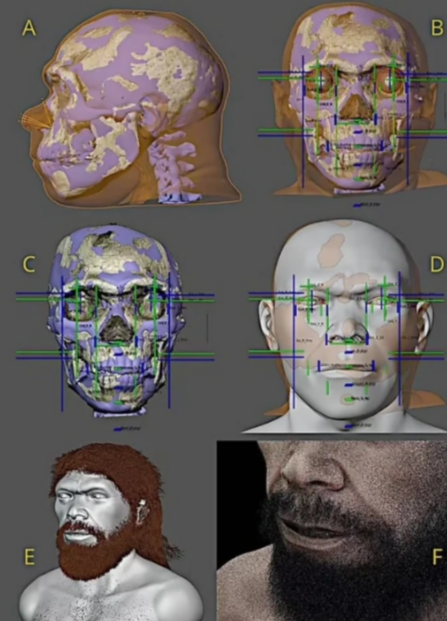
Task: Select the side-view skull in panel A
Action: [x=131, y=107]
